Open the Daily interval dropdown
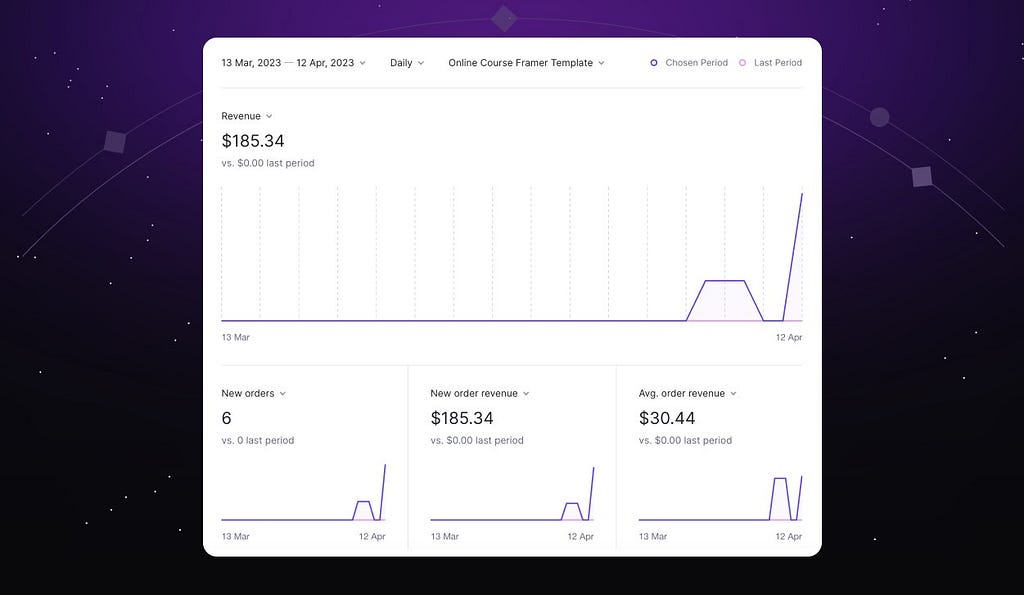The height and width of the screenshot is (595, 1024). [407, 63]
